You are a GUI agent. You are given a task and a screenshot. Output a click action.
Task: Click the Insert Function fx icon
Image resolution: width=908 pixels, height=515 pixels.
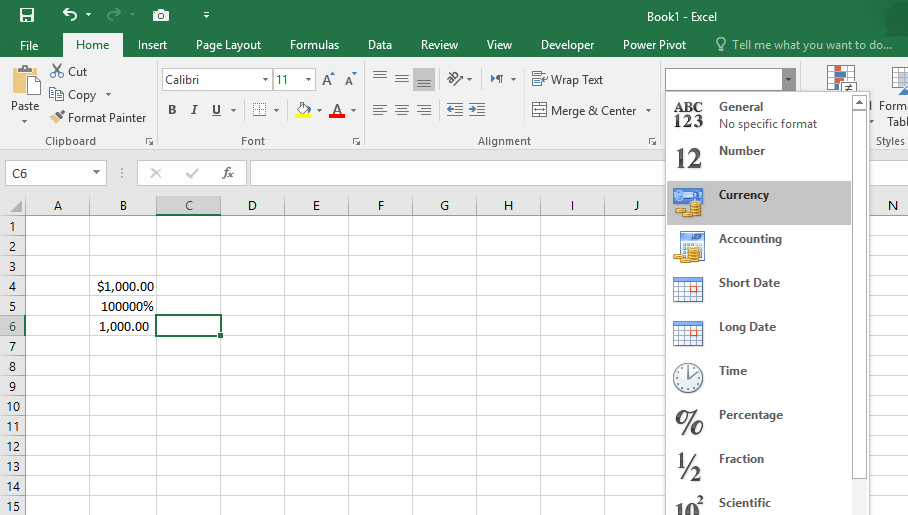coord(228,173)
